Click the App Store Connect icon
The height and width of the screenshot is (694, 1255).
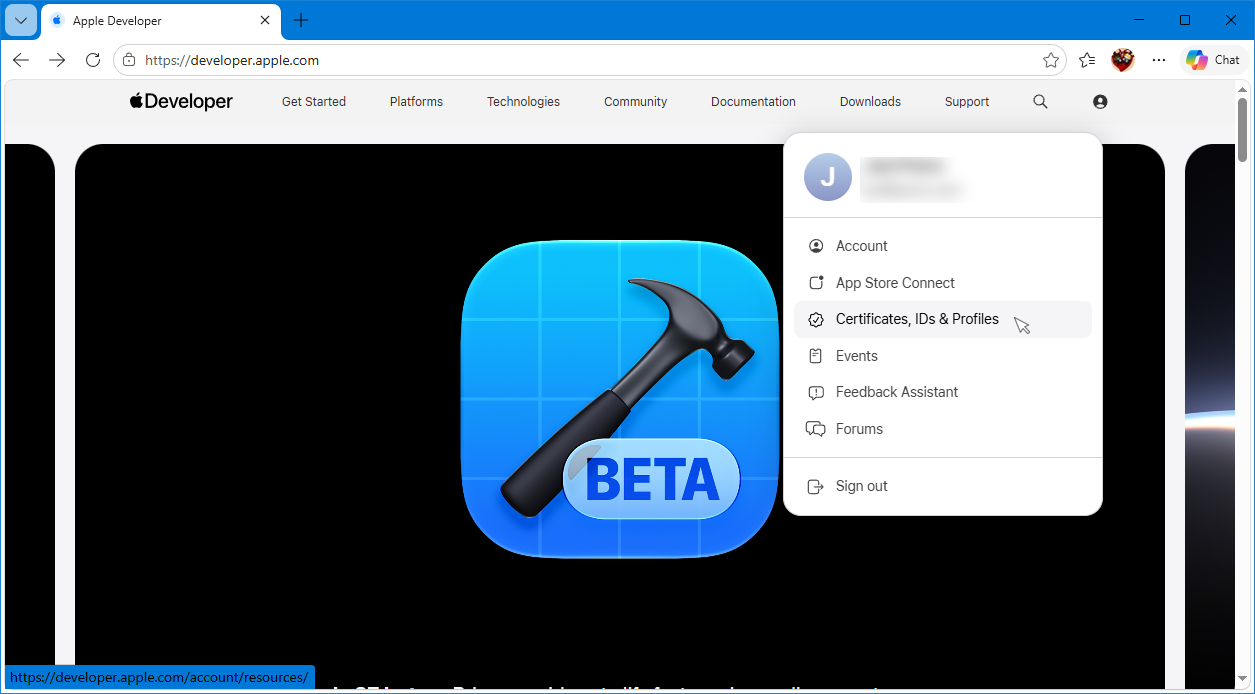click(x=816, y=283)
